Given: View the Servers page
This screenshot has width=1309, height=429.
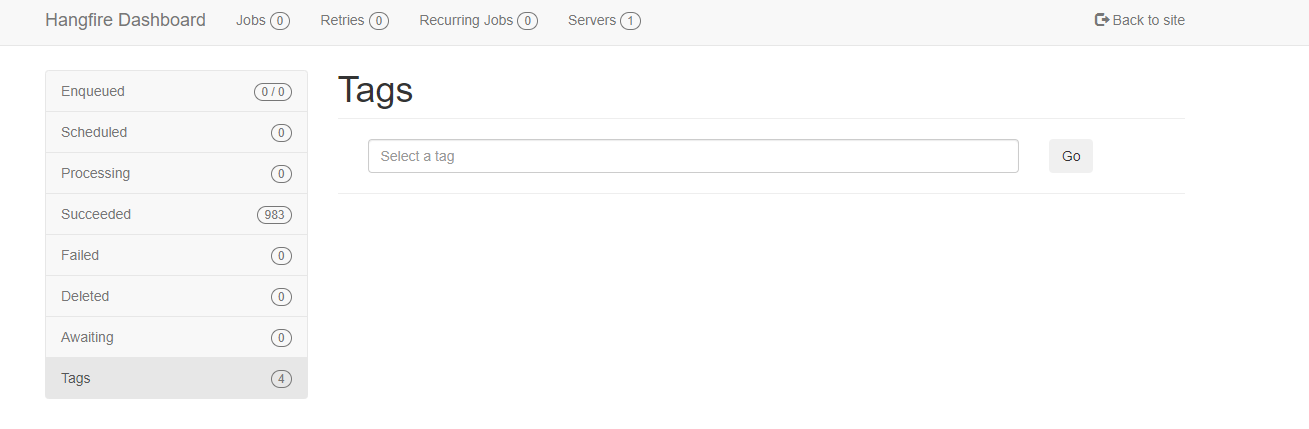Looking at the screenshot, I should (x=604, y=20).
